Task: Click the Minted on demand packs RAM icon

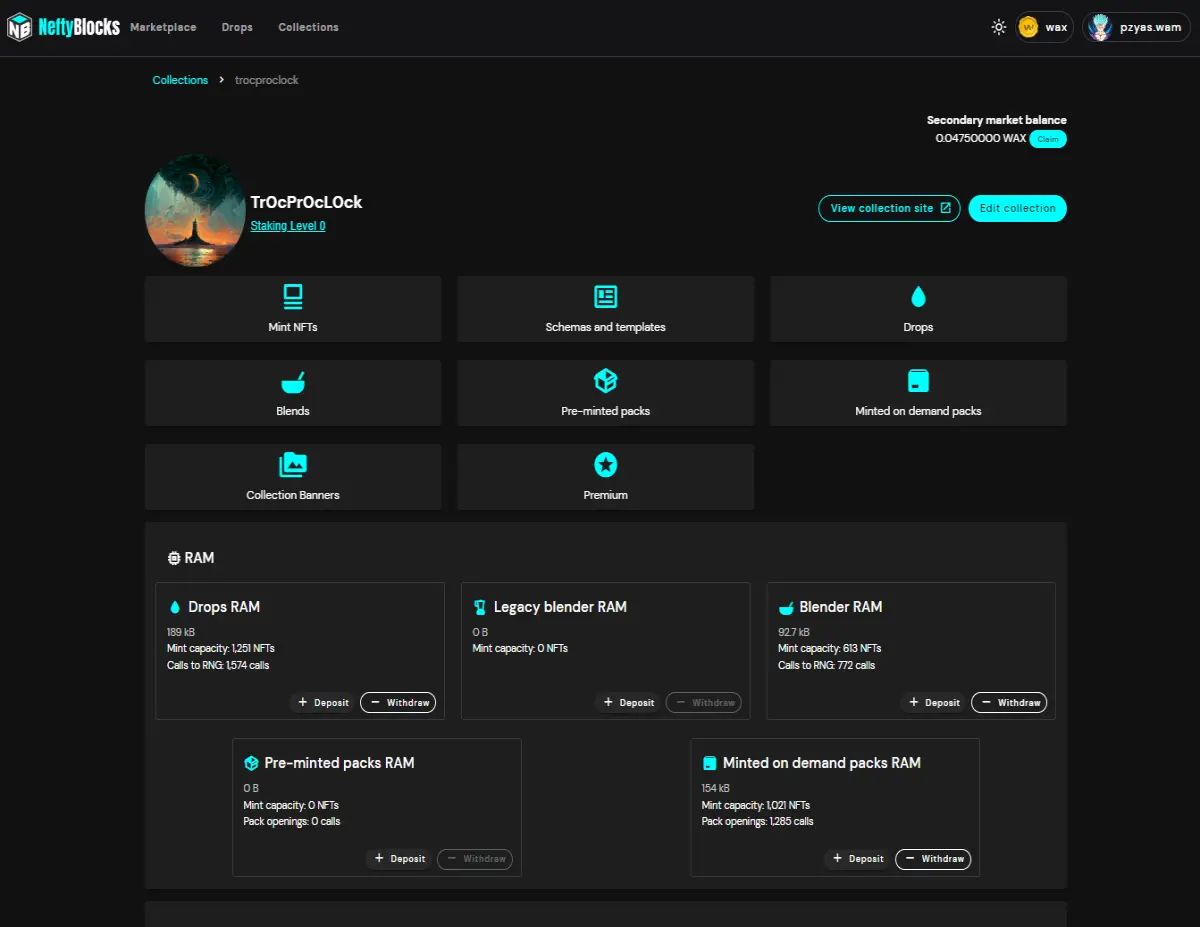Action: (710, 763)
